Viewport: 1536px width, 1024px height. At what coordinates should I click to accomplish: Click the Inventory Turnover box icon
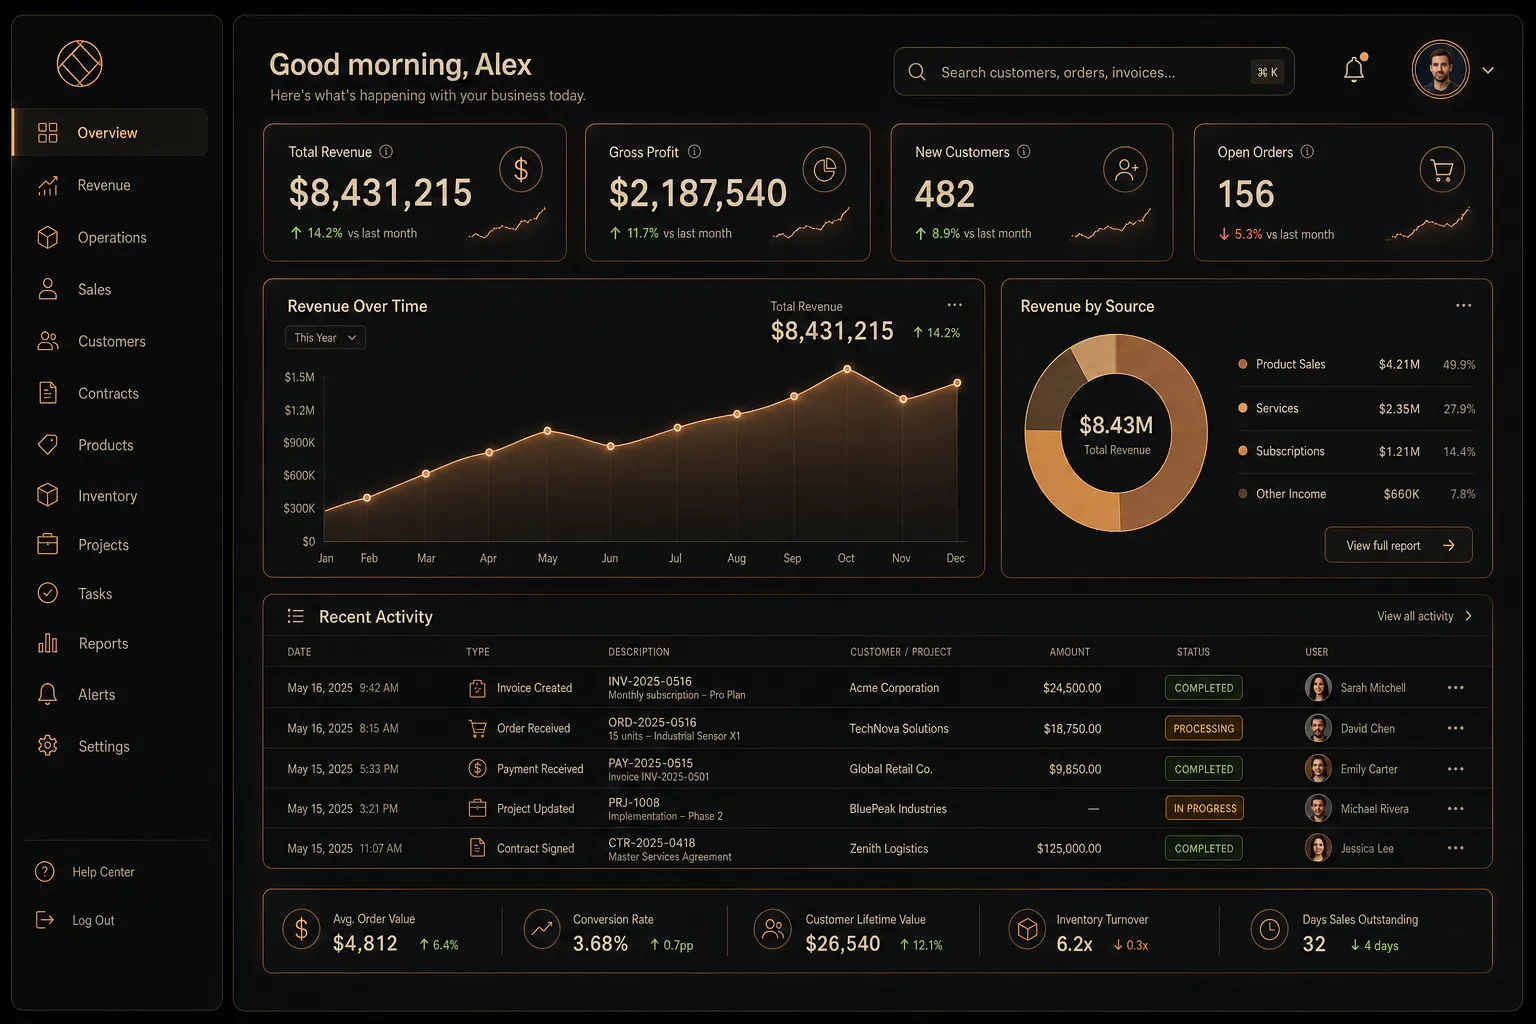point(1027,930)
